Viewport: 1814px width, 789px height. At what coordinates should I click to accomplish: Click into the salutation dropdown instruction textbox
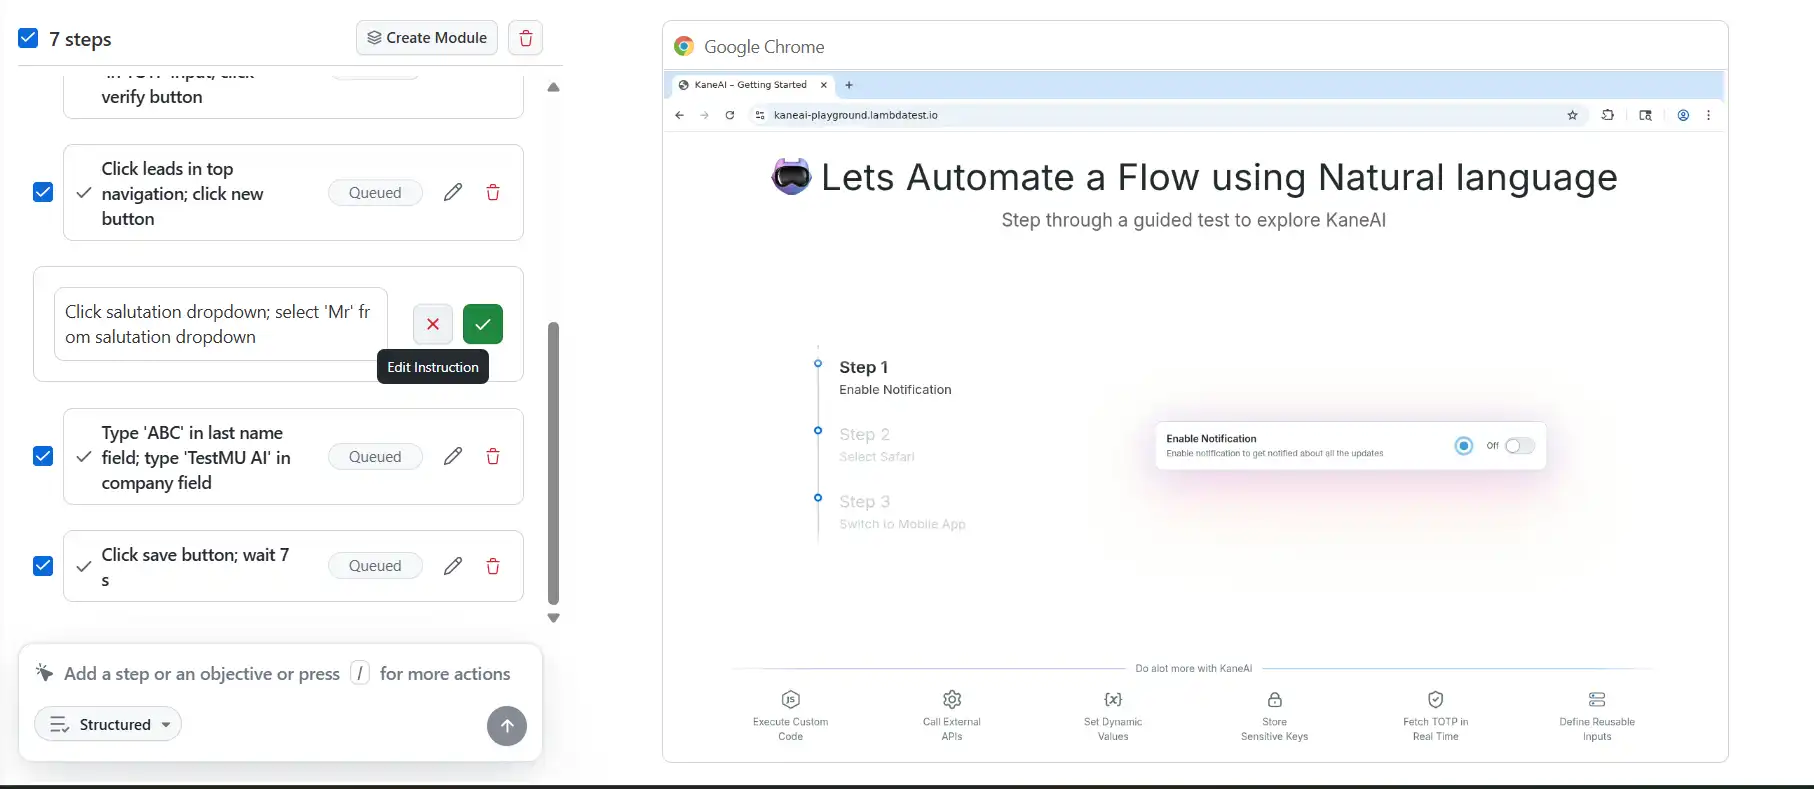[x=221, y=324]
